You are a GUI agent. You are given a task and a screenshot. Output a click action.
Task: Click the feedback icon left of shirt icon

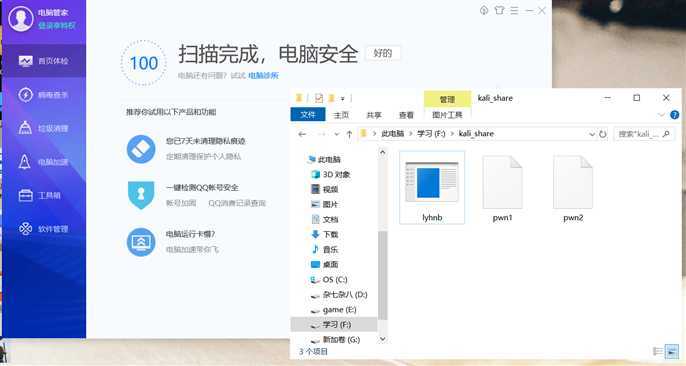click(484, 10)
